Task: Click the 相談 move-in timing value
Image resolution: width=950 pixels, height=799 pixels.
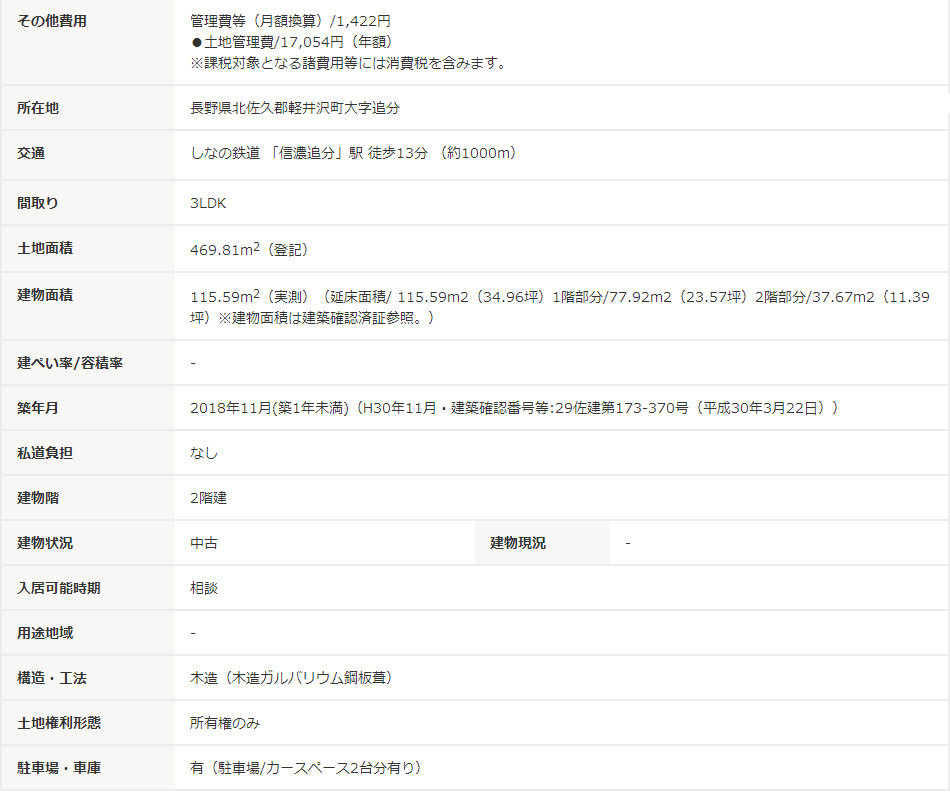Action: click(x=204, y=588)
